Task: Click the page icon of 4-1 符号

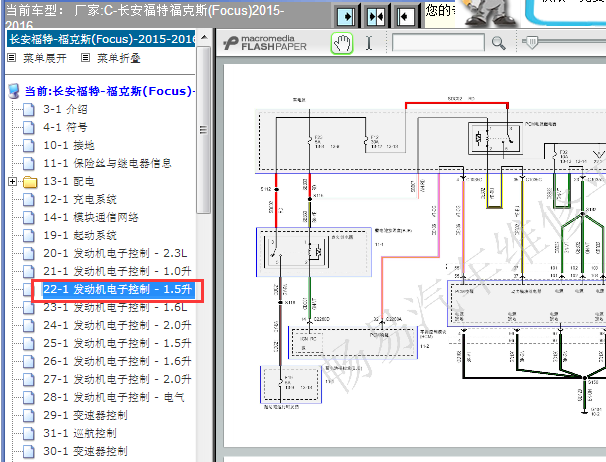Action: [x=29, y=127]
